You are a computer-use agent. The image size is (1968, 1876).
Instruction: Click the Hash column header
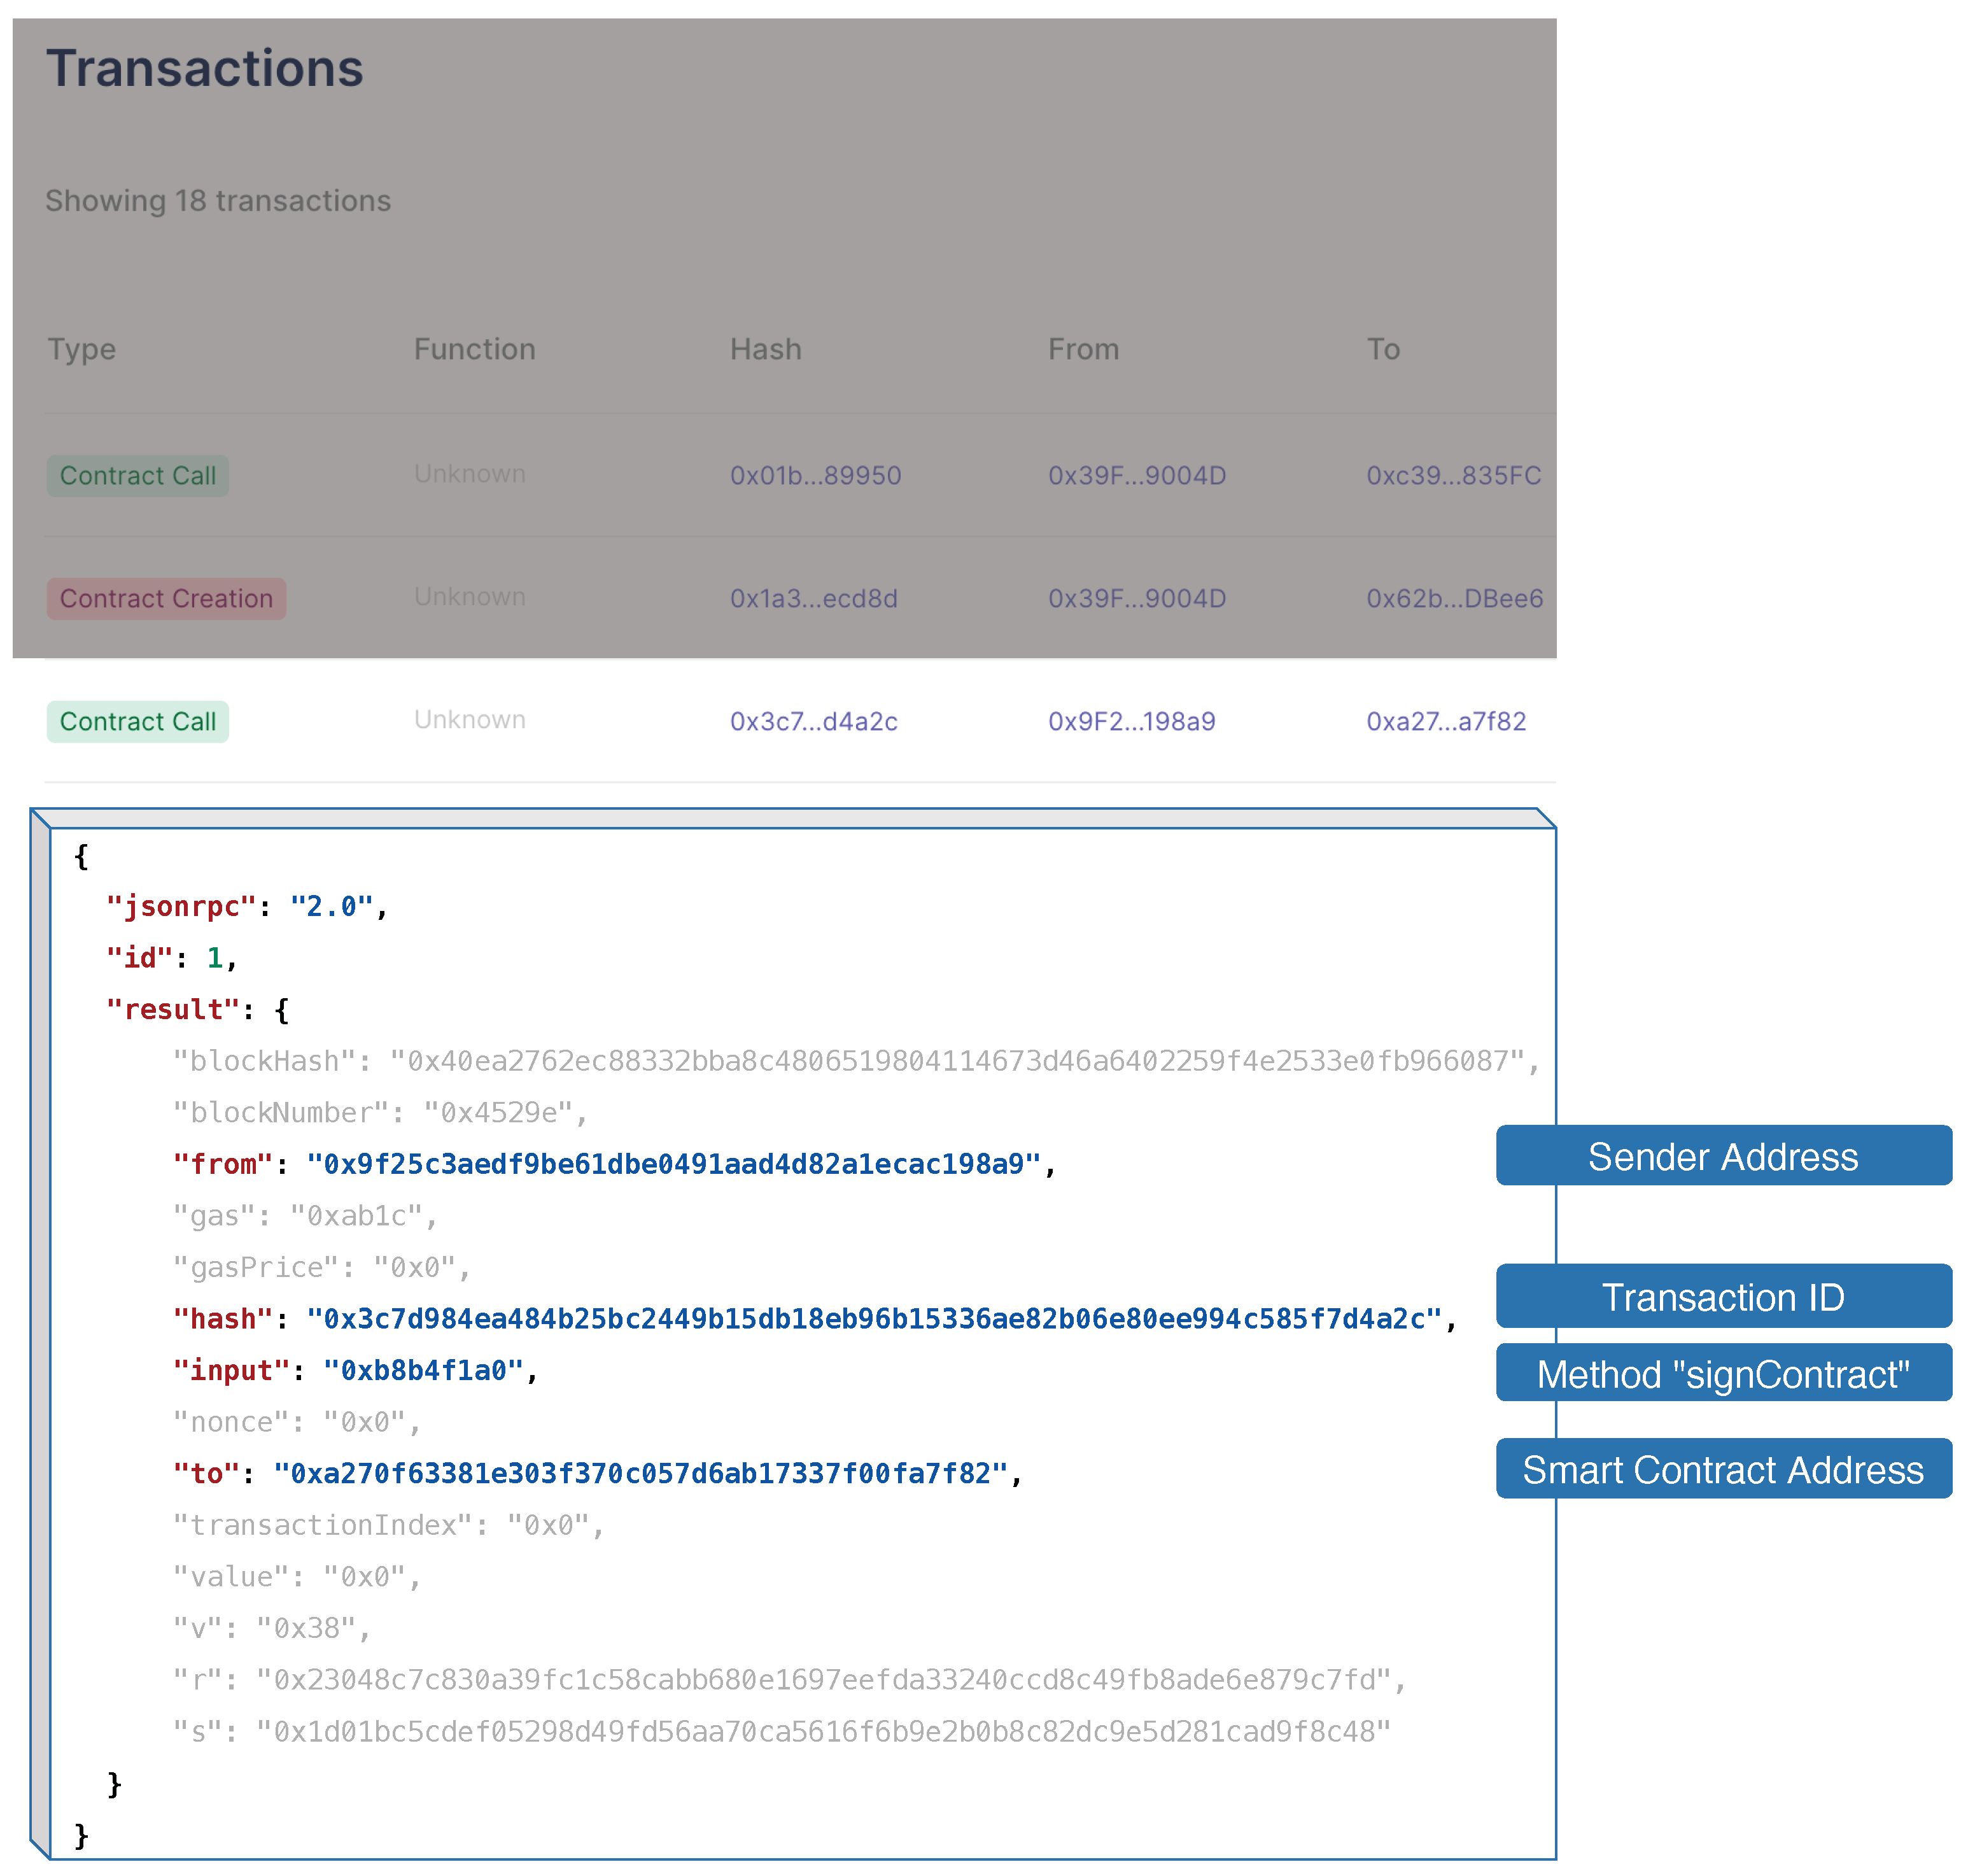(765, 349)
